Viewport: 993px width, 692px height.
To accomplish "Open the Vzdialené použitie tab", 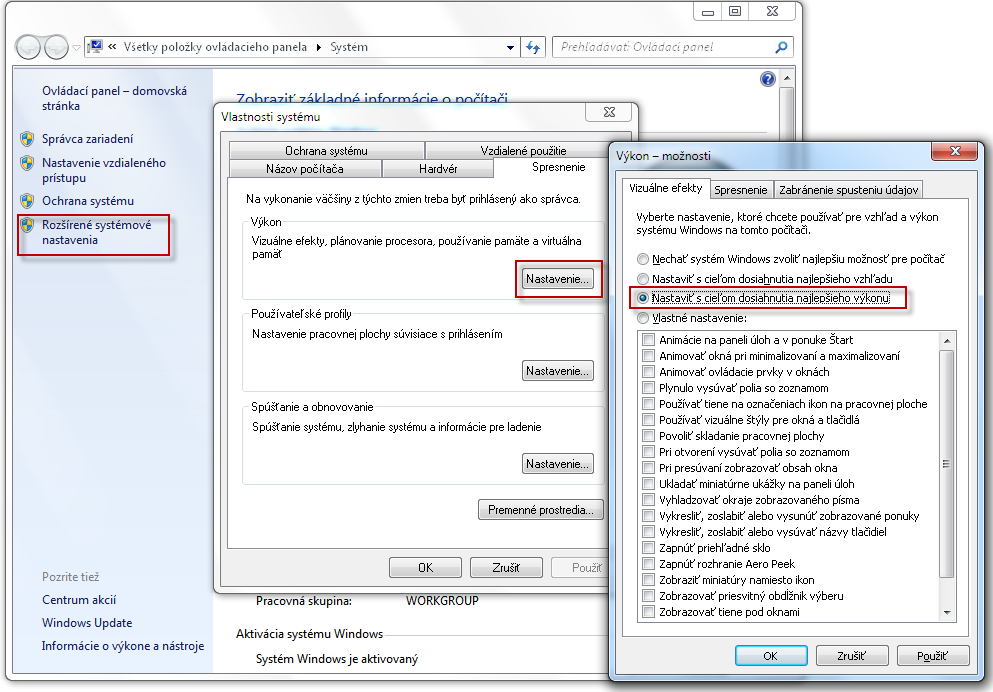I will pyautogui.click(x=523, y=151).
